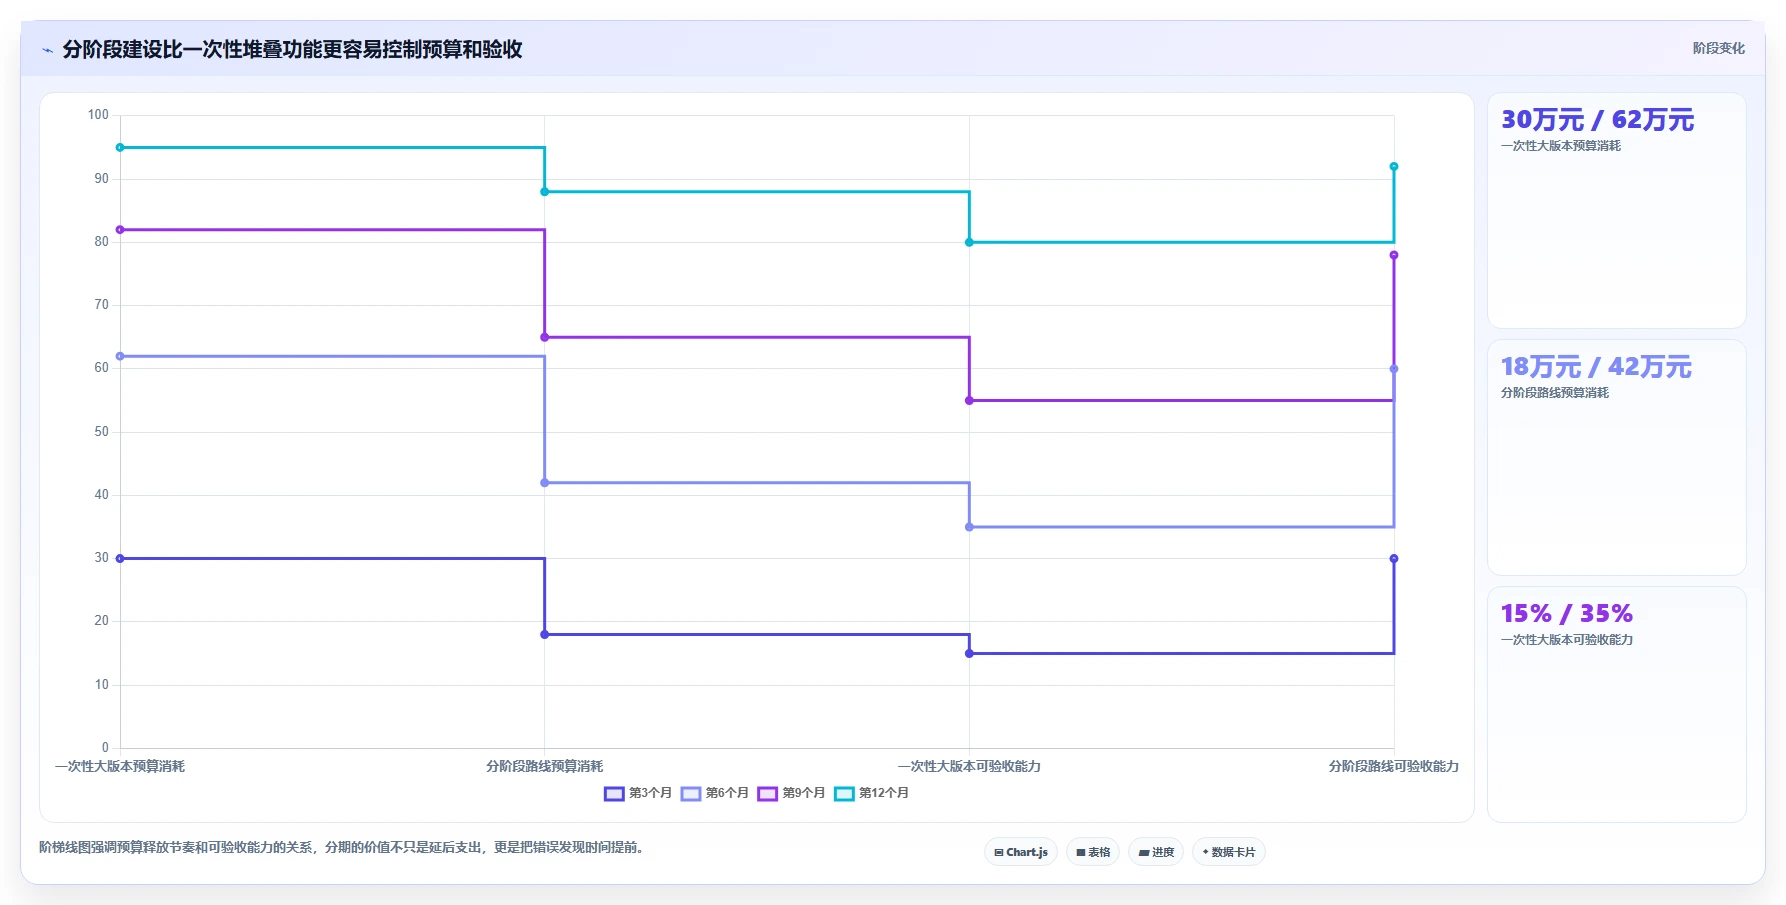Click the 第6个月 data point at value 42
The image size is (1786, 905).
[x=545, y=483]
